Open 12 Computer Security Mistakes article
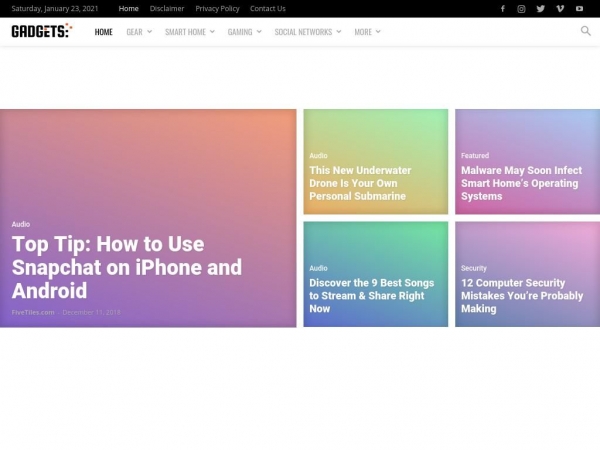This screenshot has width=600, height=450. 522,296
